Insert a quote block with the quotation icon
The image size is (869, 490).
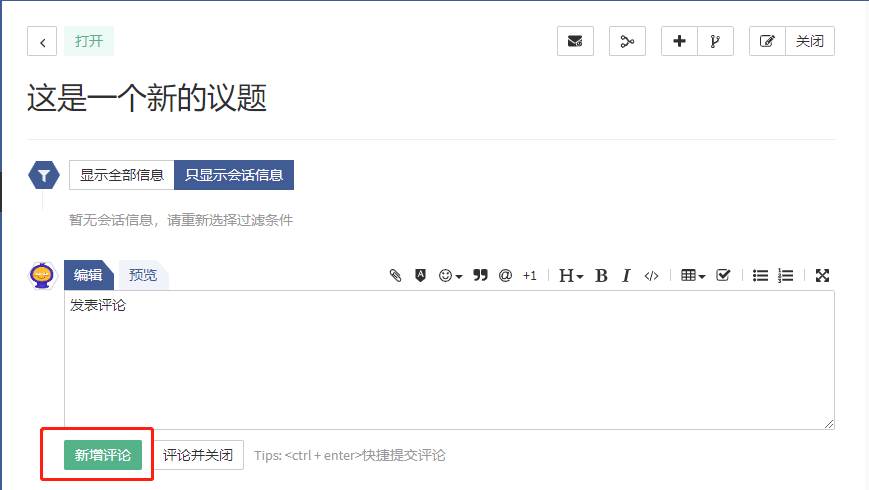point(480,276)
